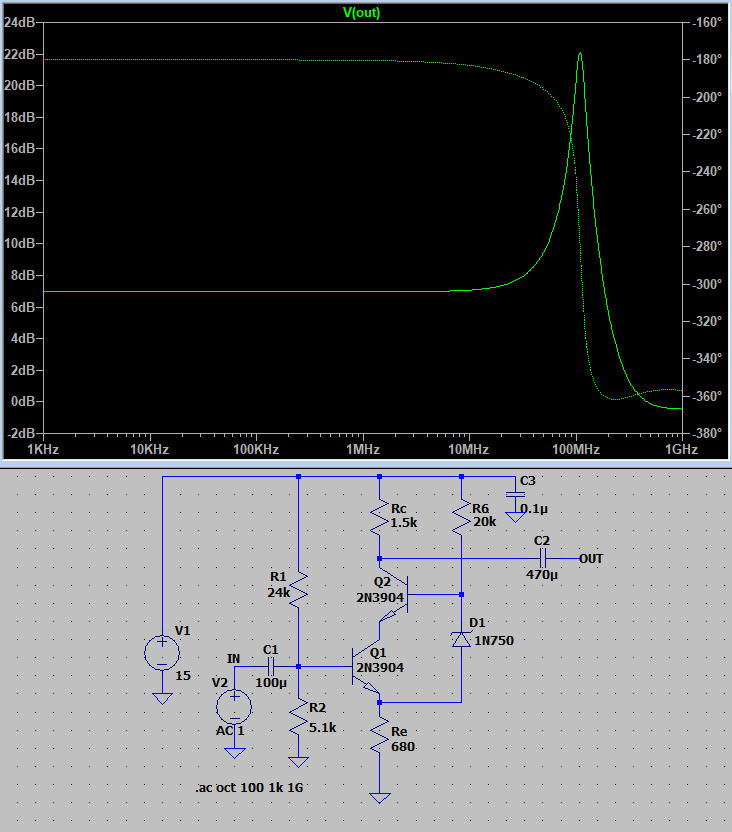The image size is (732, 832).
Task: Click the V2 AC source symbol
Action: [x=234, y=706]
